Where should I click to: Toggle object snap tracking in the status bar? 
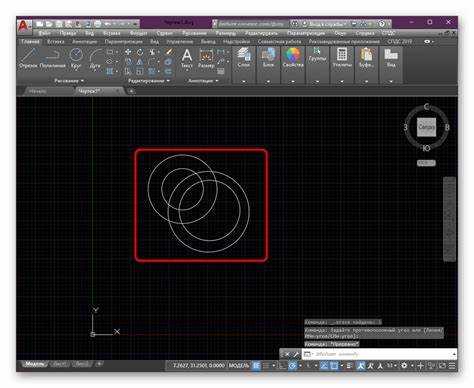click(x=324, y=366)
